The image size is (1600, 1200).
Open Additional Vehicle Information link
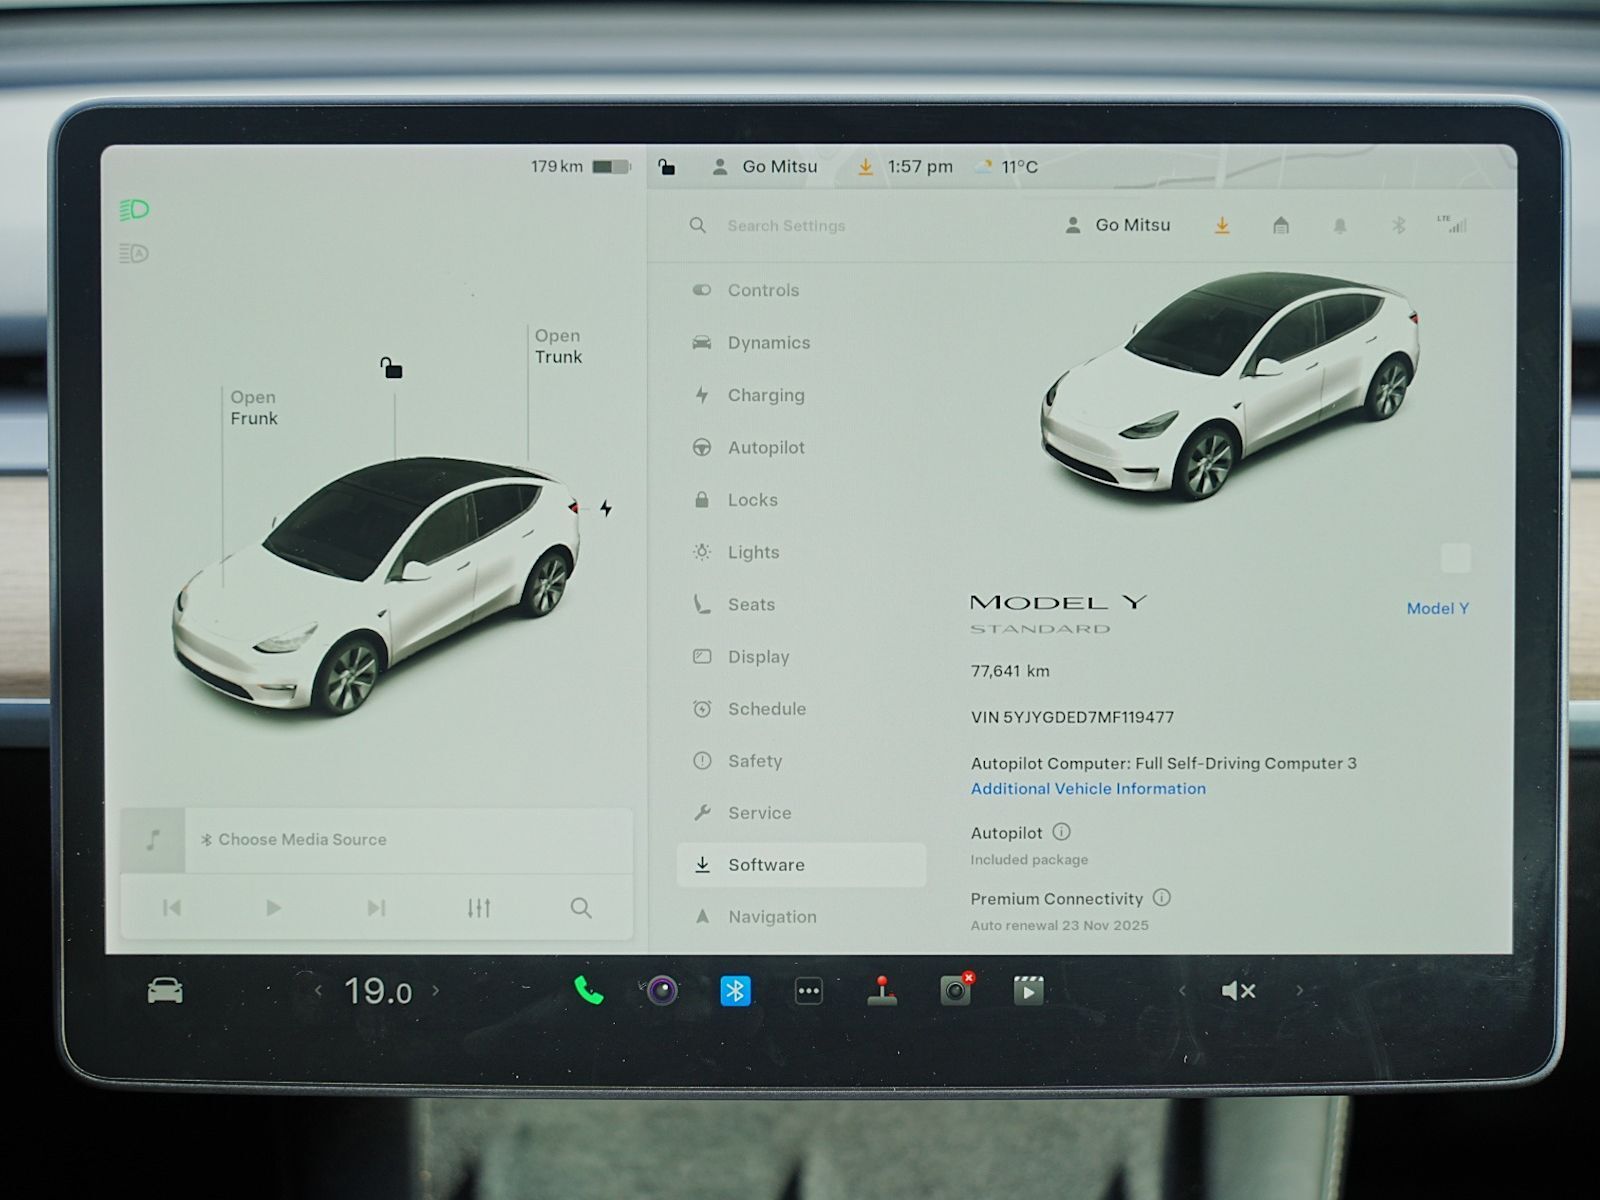(1088, 789)
